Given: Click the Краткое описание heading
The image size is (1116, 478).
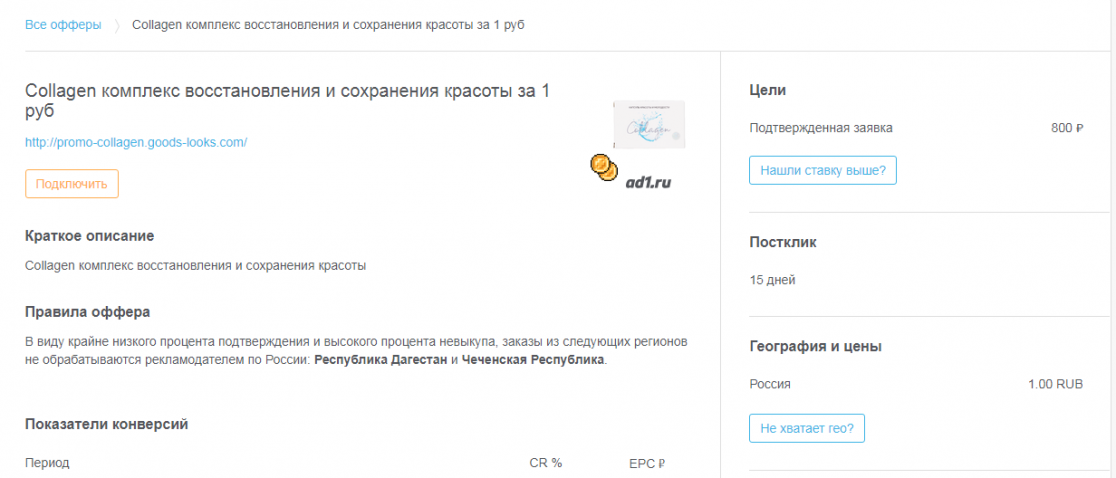Looking at the screenshot, I should 89,235.
